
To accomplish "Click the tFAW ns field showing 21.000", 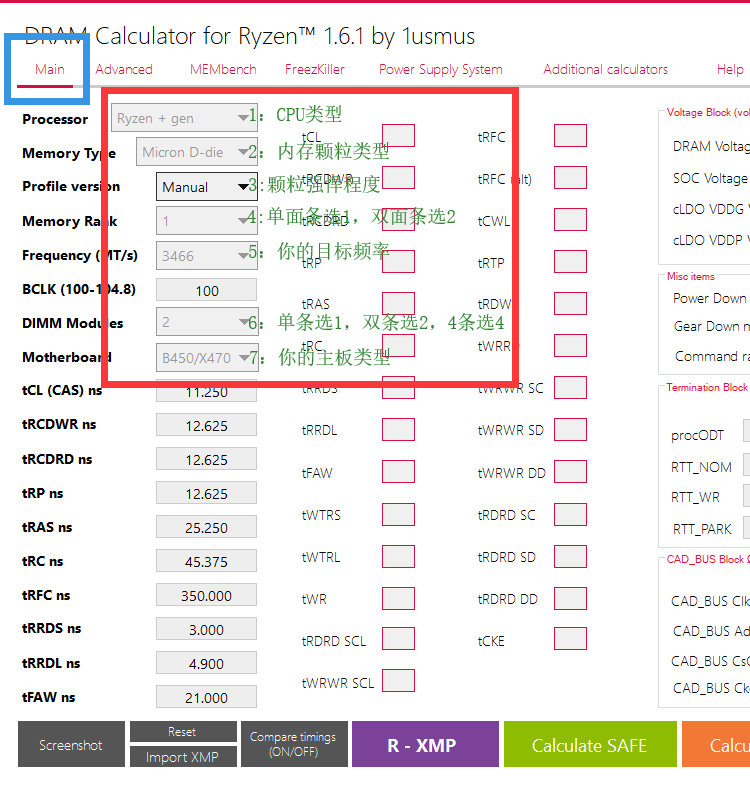I will click(206, 697).
